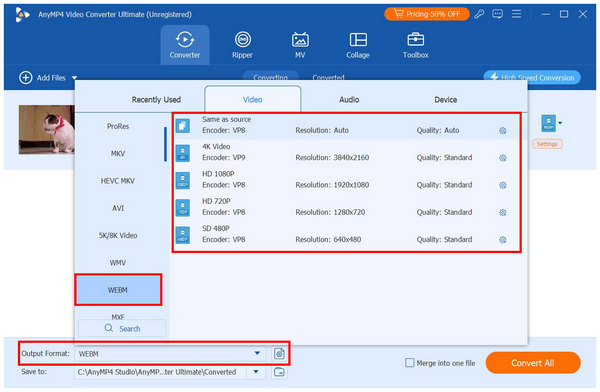Switch to the Device tab
Image resolution: width=600 pixels, height=392 pixels.
(x=445, y=100)
